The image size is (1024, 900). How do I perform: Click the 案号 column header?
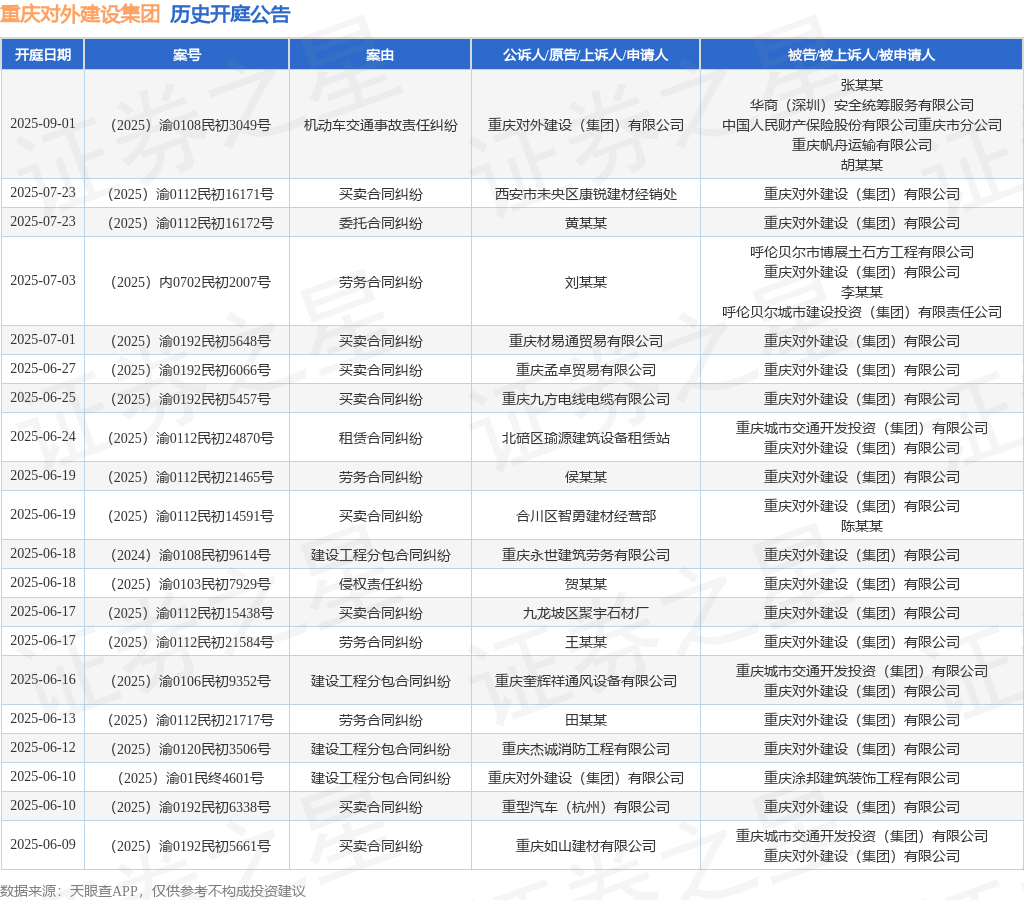tap(187, 55)
